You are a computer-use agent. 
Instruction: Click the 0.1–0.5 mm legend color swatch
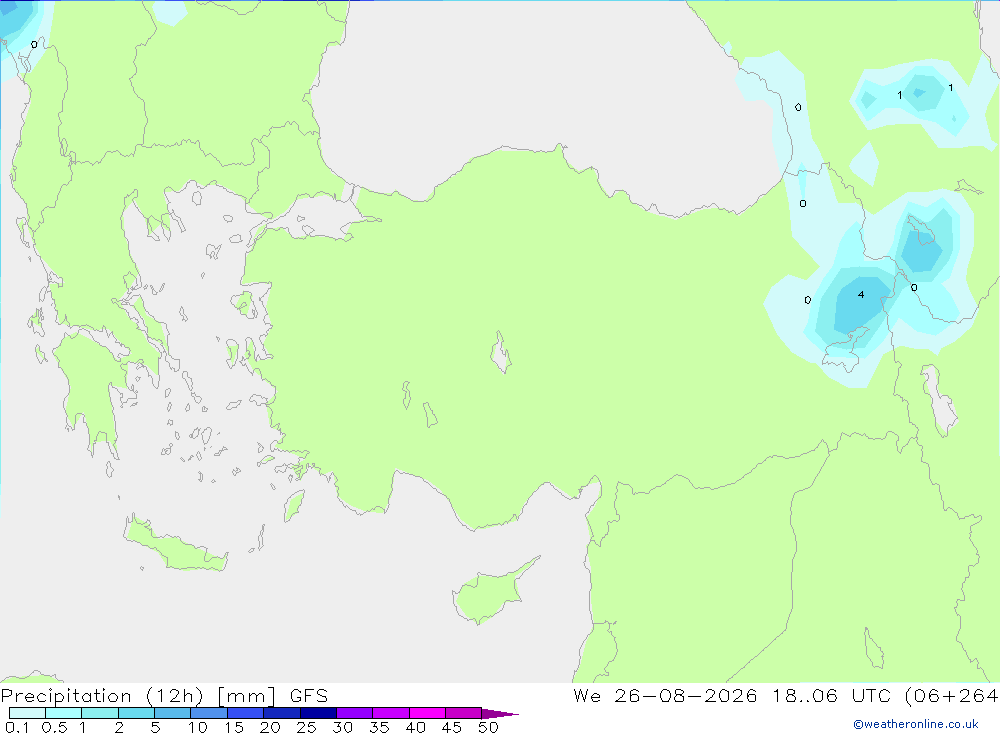pyautogui.click(x=27, y=713)
